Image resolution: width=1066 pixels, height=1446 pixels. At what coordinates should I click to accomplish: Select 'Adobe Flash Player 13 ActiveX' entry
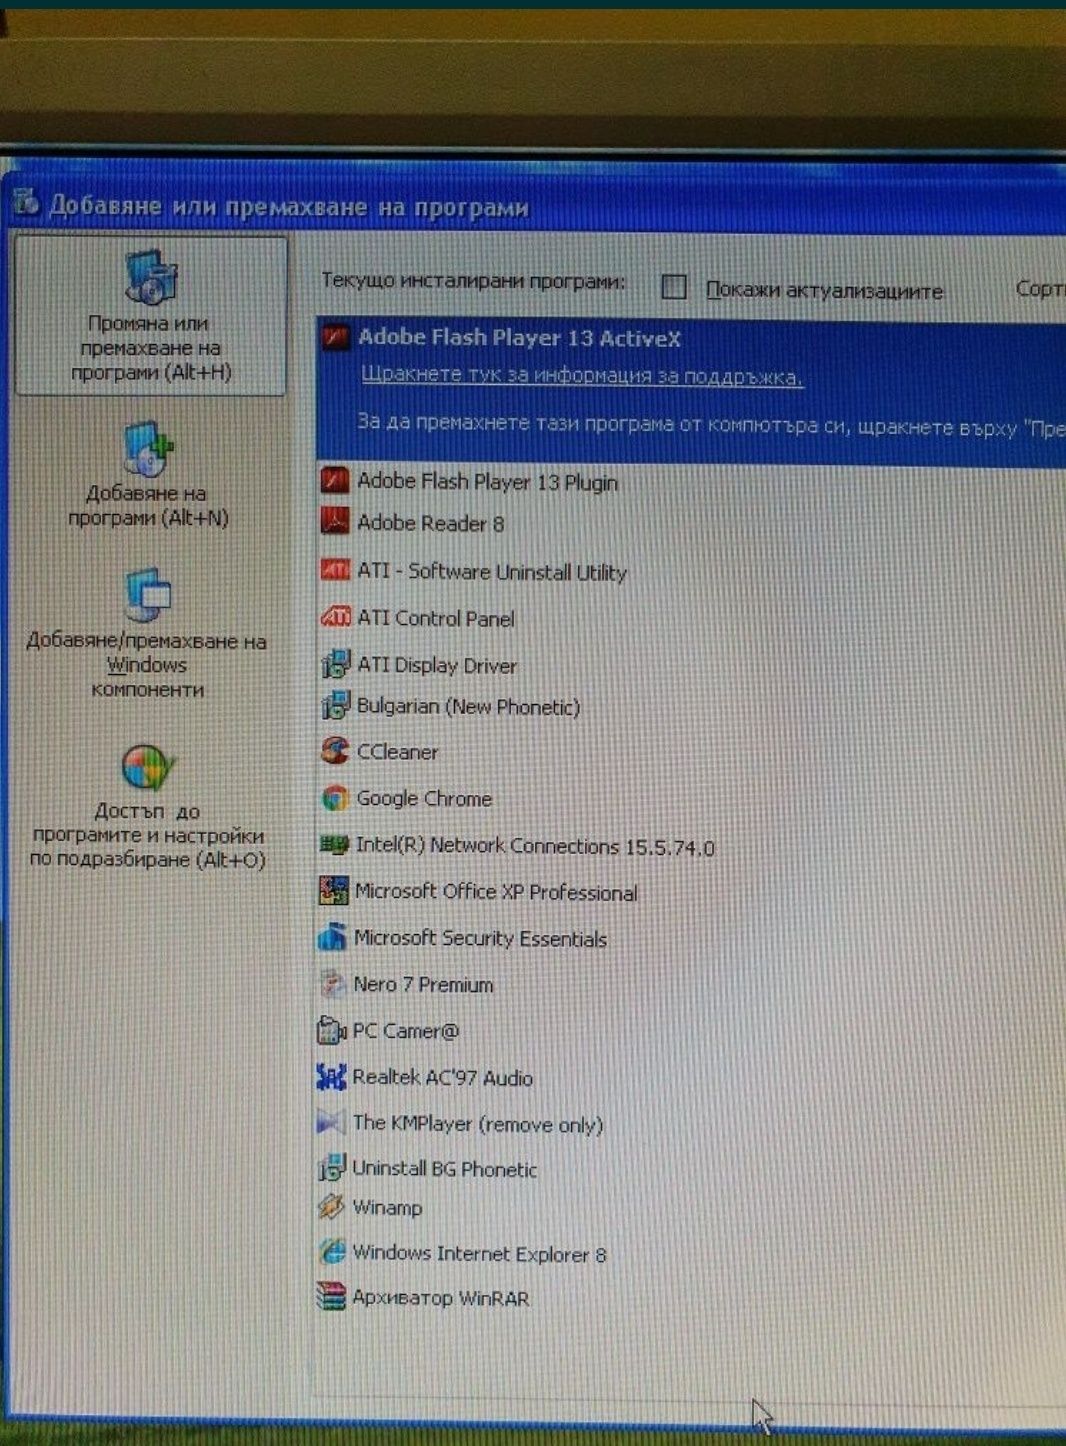(691, 392)
